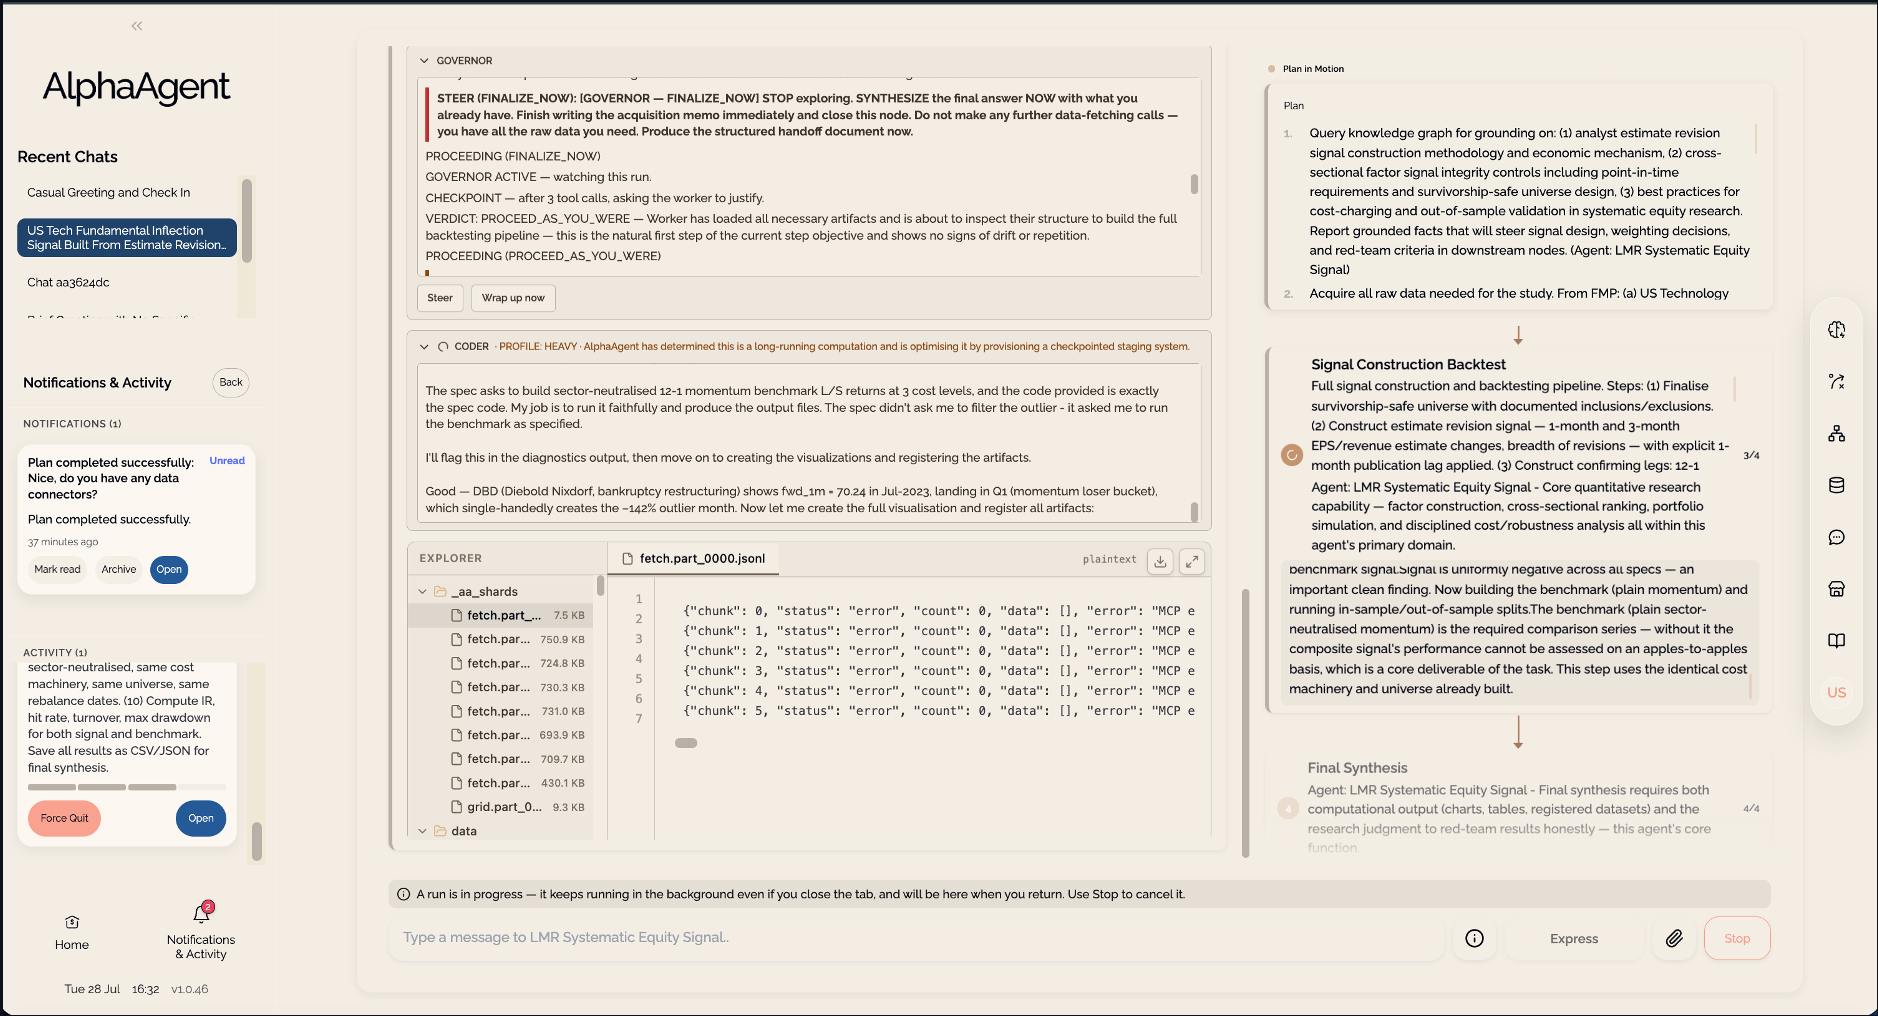
Task: Click the notification's Open button
Action: click(169, 570)
